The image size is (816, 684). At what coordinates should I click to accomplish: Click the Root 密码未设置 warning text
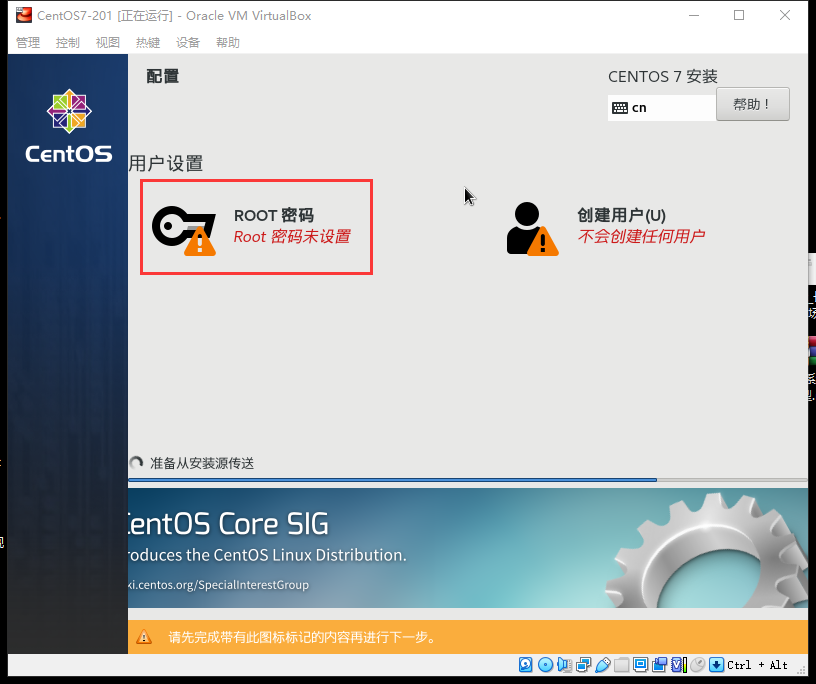(291, 236)
